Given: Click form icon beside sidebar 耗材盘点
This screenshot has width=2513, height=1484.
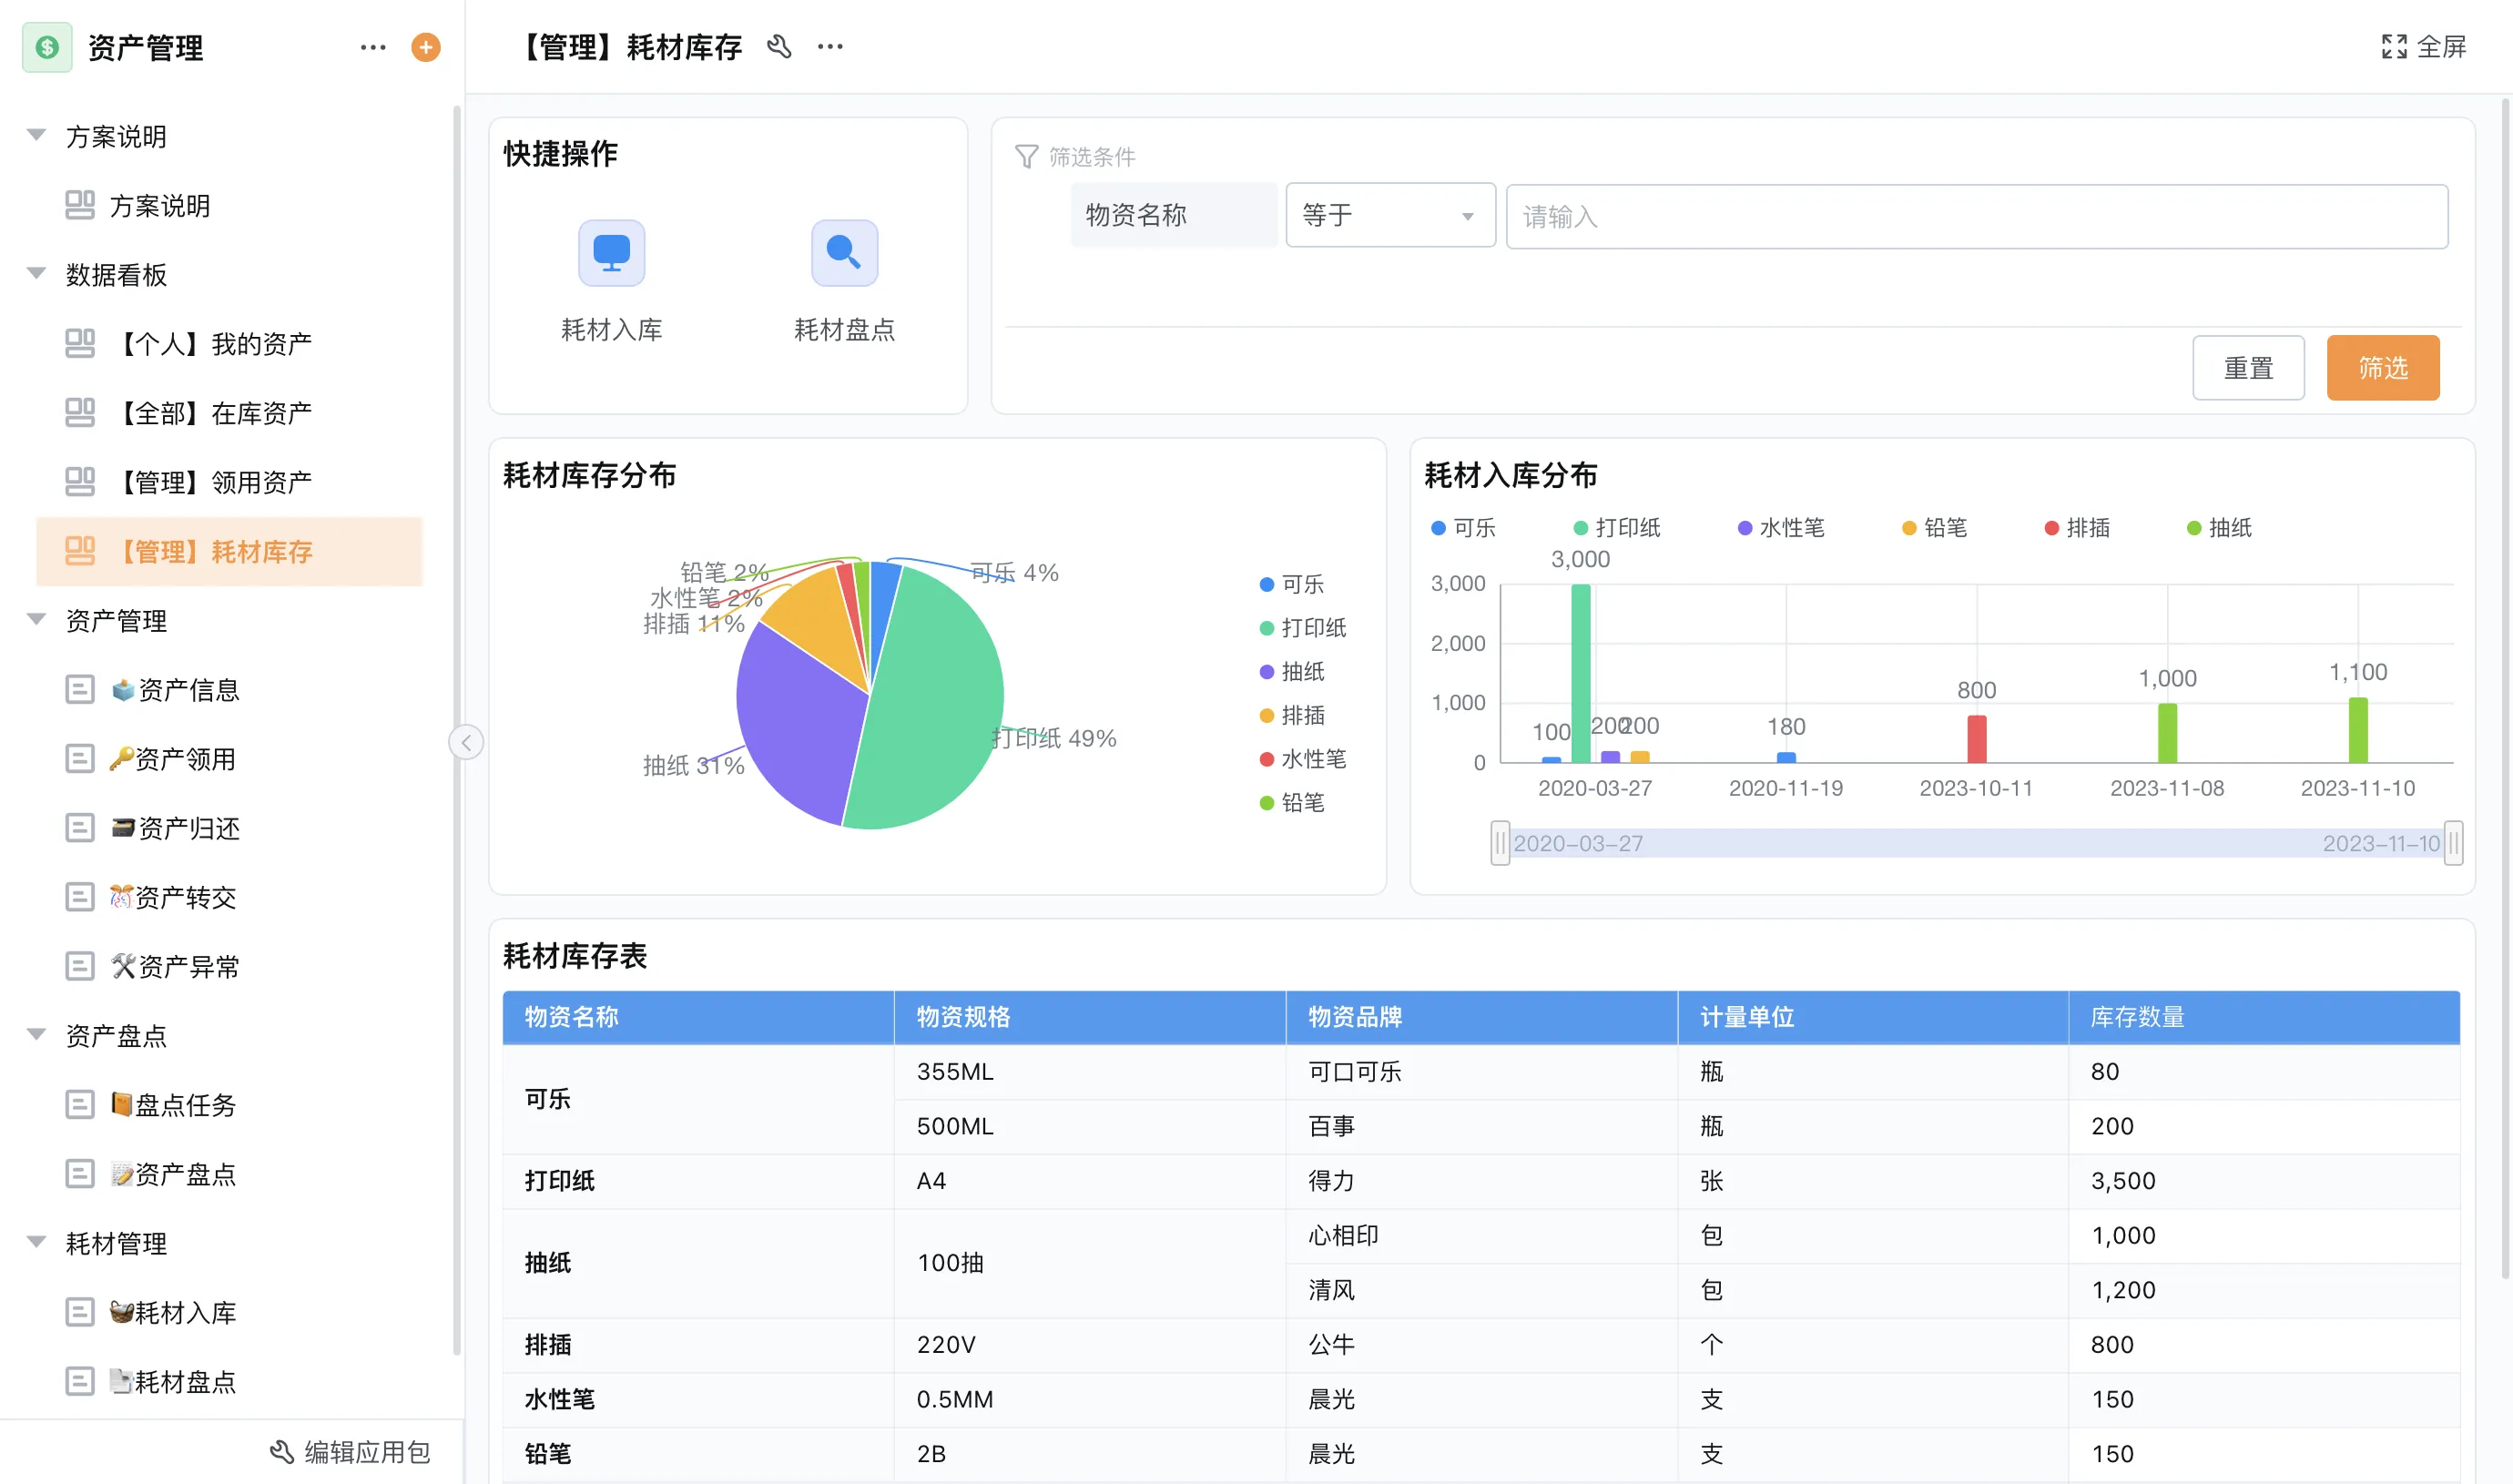Looking at the screenshot, I should (x=80, y=1382).
